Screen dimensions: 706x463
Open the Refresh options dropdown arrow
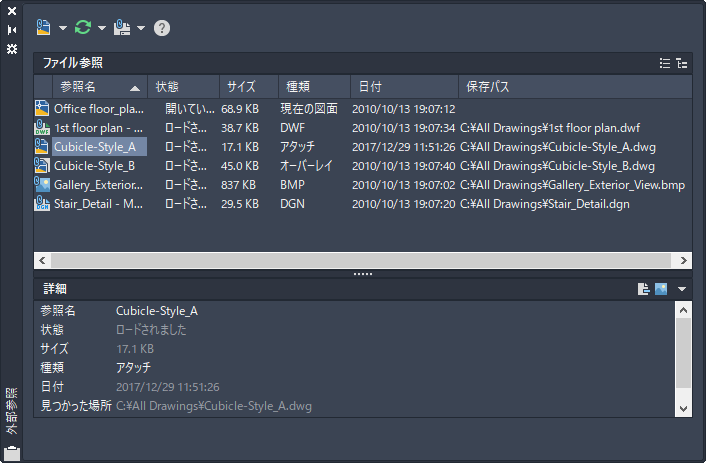(102, 28)
